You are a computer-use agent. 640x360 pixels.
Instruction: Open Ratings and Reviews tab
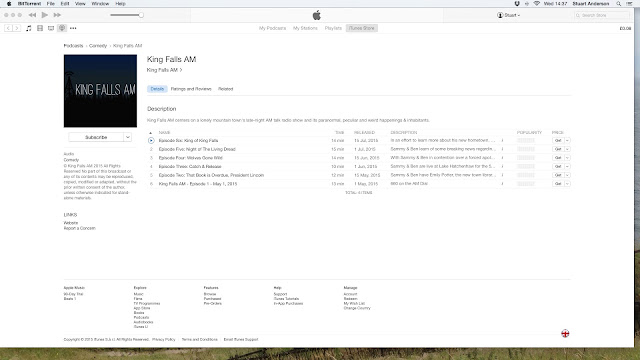[x=191, y=89]
